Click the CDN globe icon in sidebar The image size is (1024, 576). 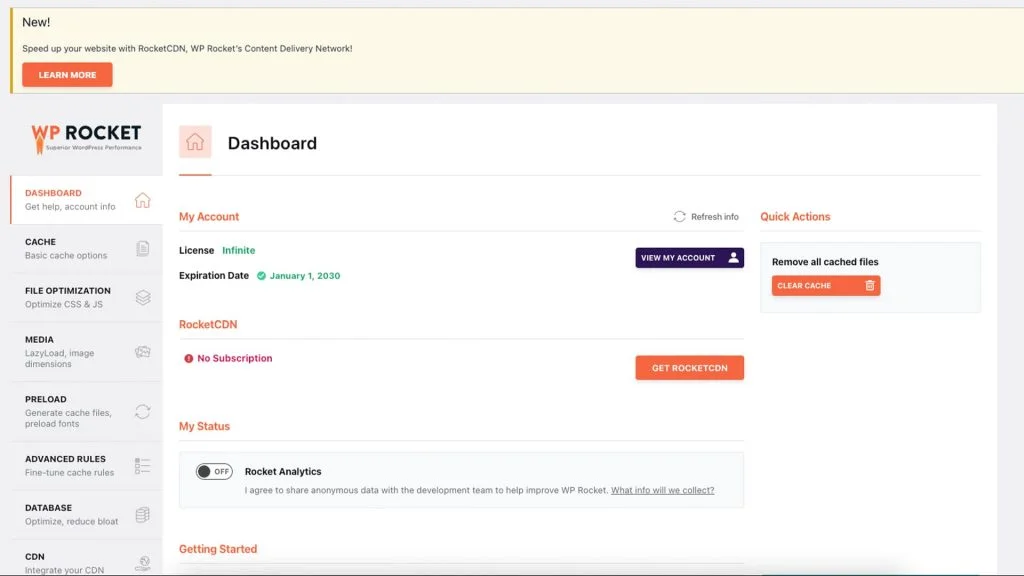pos(142,563)
